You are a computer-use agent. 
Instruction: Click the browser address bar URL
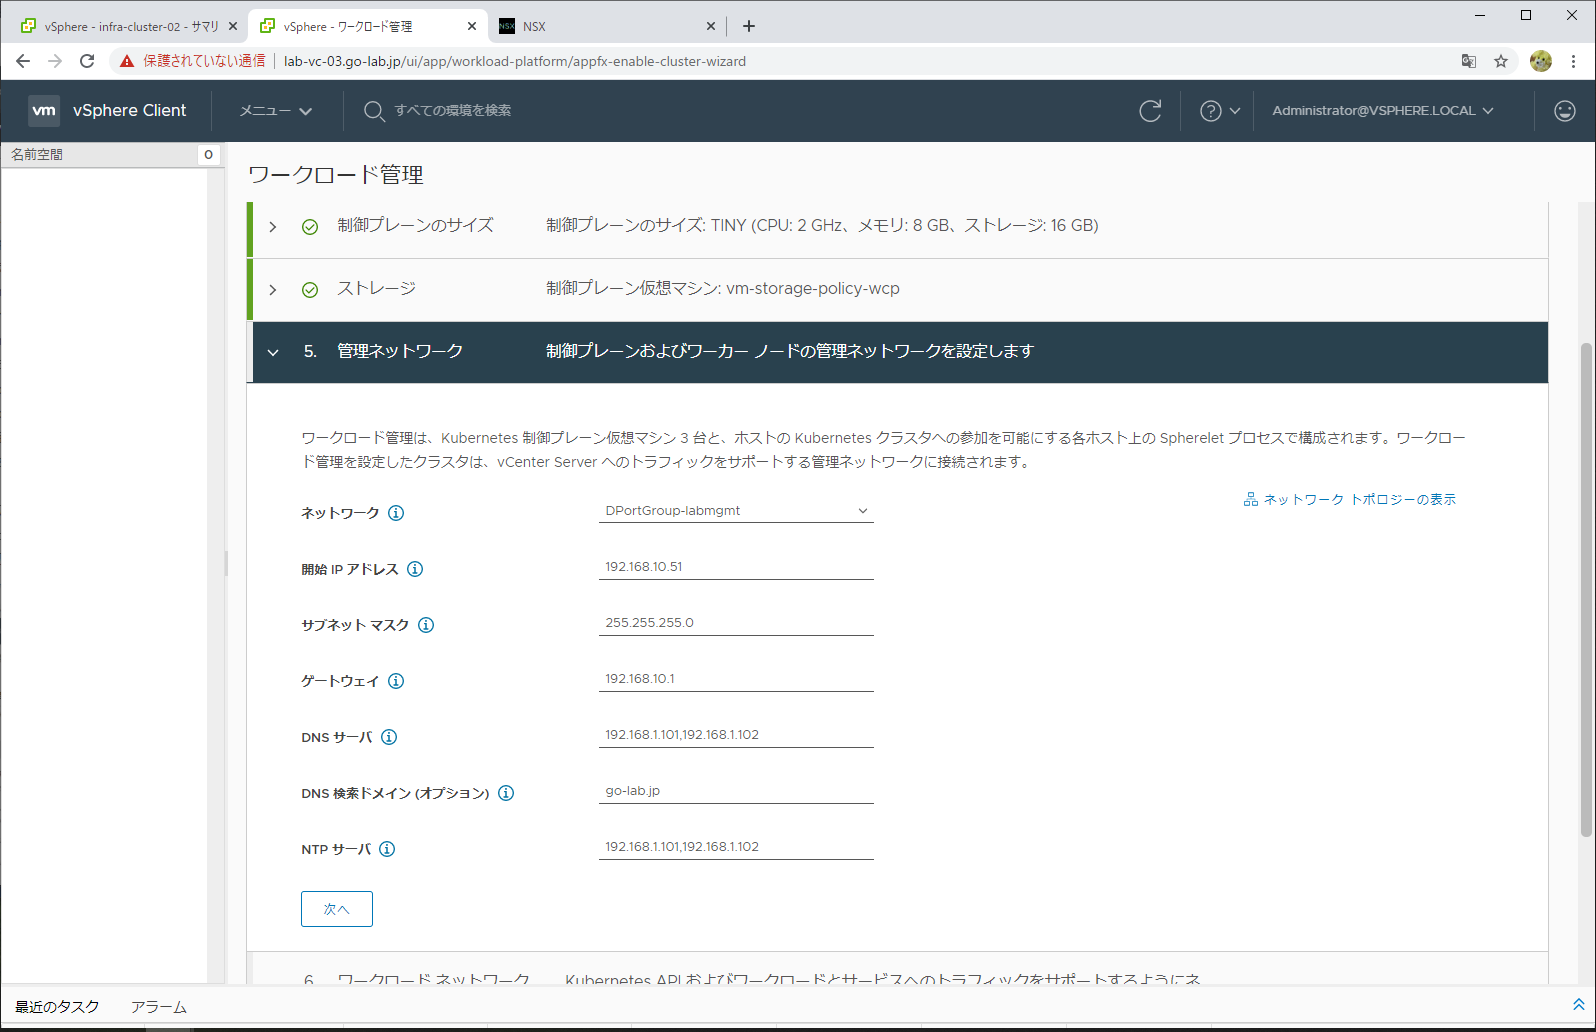click(515, 61)
